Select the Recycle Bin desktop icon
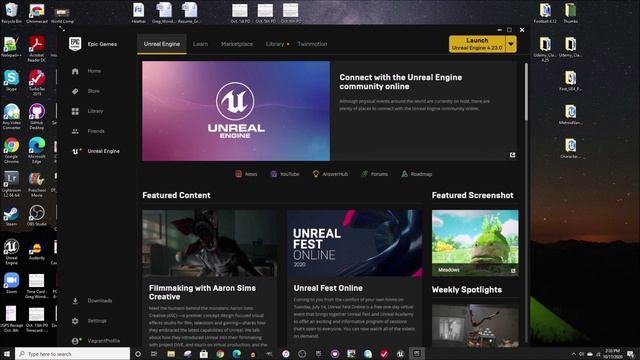The image size is (640, 360). click(11, 13)
